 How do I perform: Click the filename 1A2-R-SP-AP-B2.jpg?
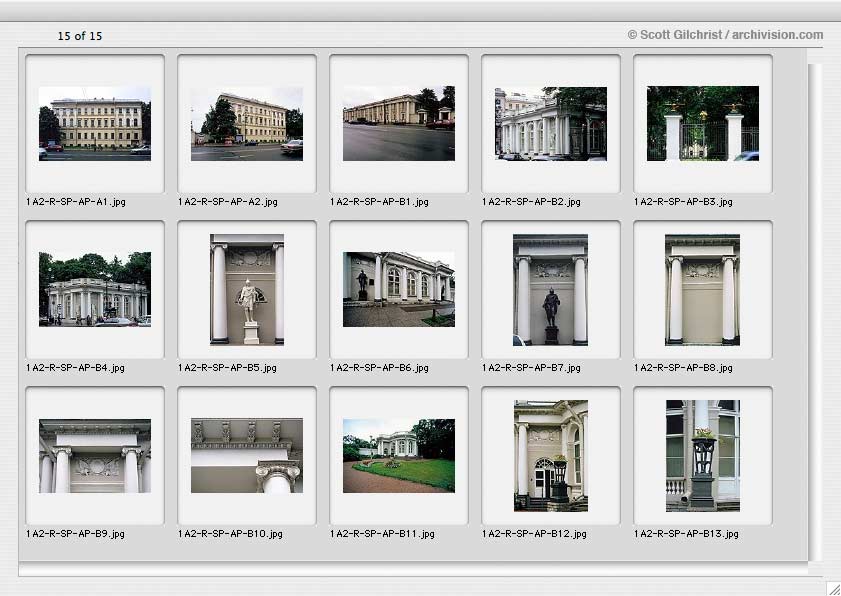[532, 202]
